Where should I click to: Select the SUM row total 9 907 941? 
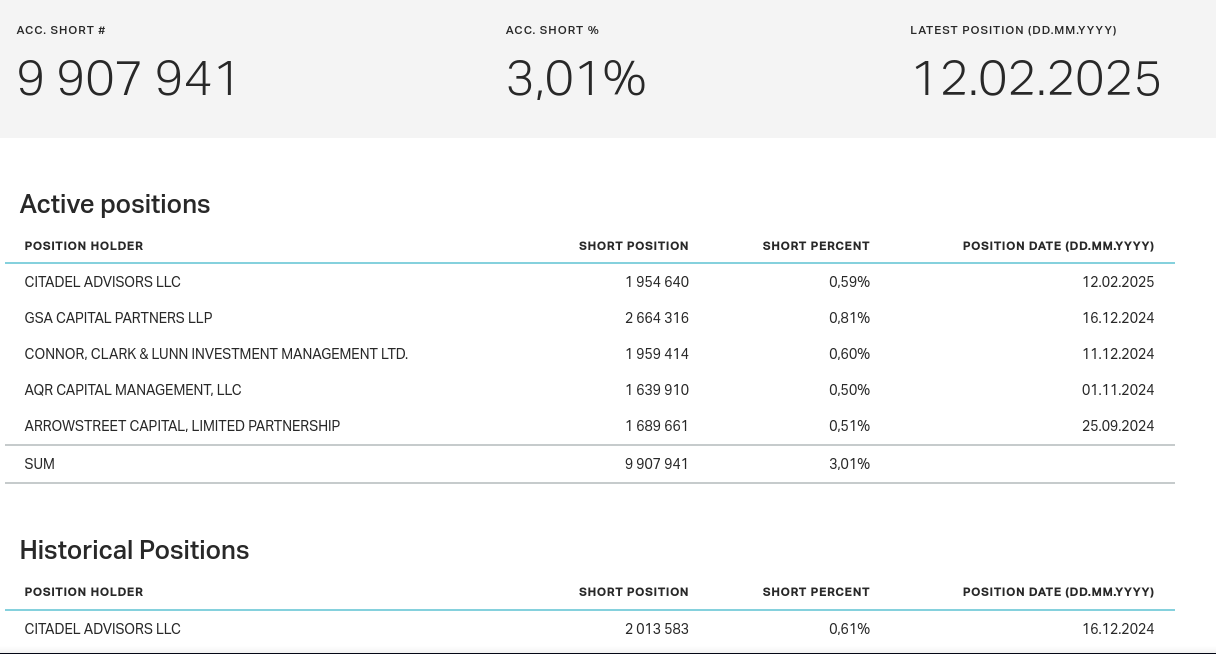(657, 464)
